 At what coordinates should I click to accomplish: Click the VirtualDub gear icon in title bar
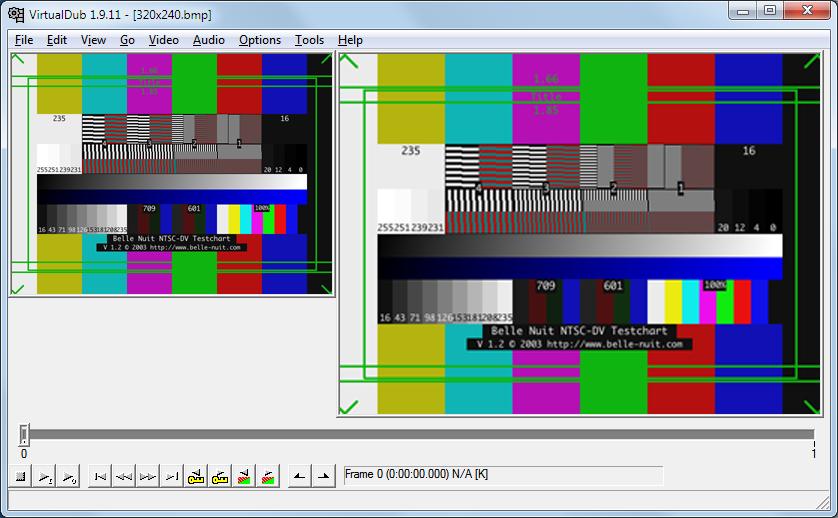coord(17,14)
